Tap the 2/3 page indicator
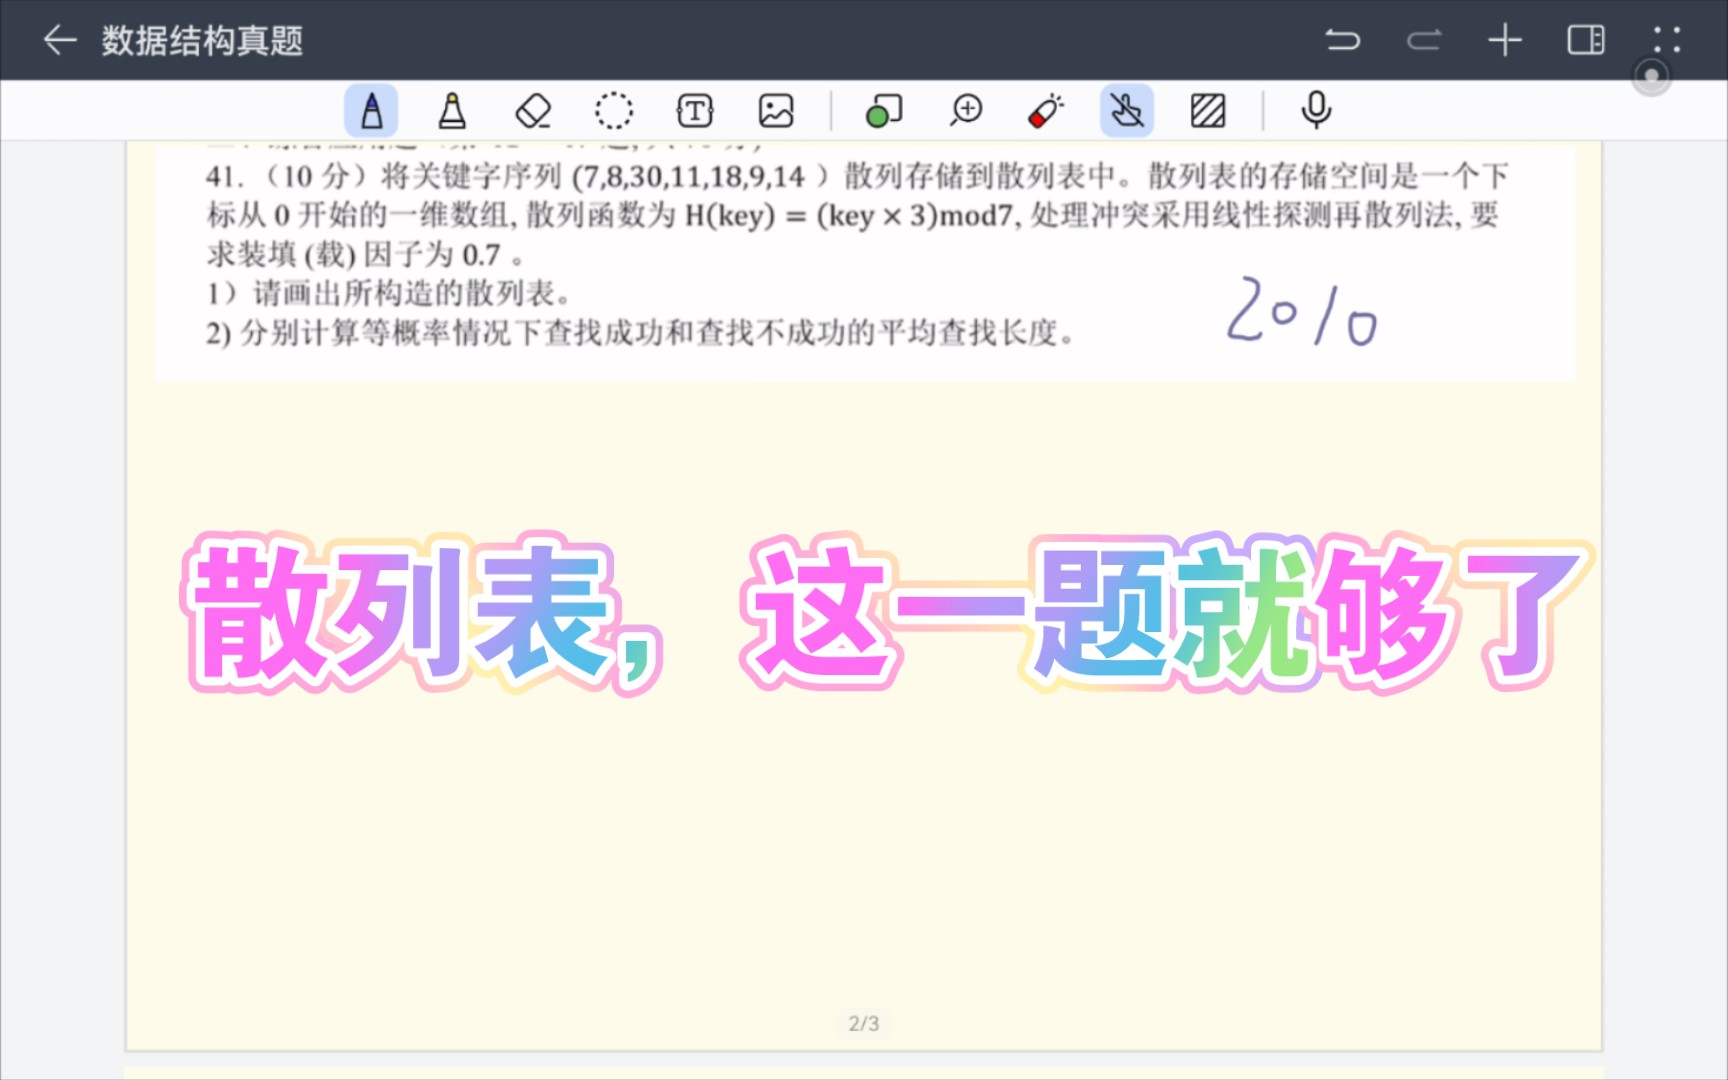 (x=864, y=1023)
